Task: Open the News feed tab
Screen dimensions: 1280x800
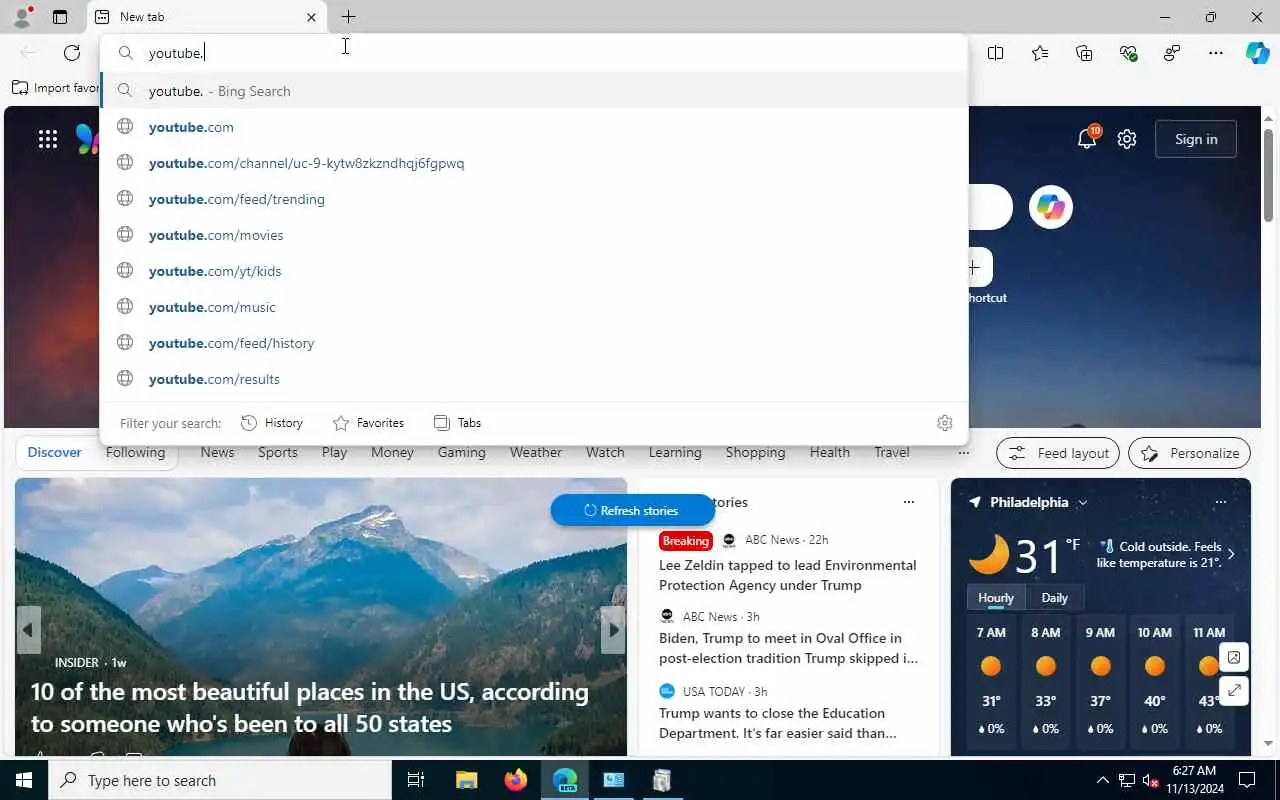Action: tap(217, 453)
